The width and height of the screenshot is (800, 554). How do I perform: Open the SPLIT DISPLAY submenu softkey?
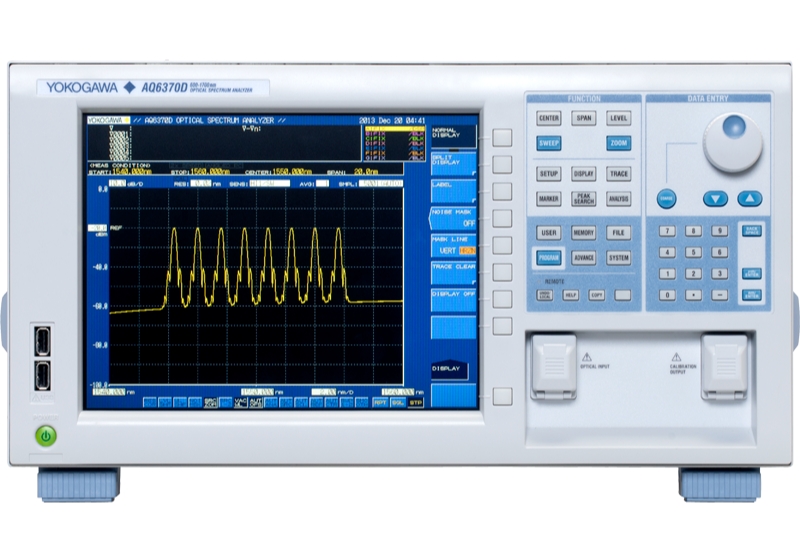click(453, 163)
